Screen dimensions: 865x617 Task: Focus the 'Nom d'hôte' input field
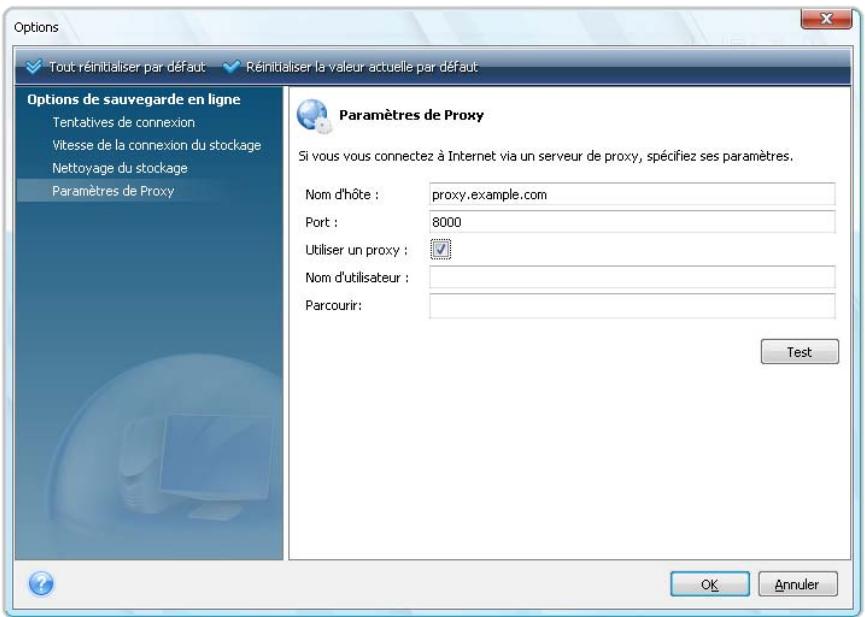tap(632, 194)
